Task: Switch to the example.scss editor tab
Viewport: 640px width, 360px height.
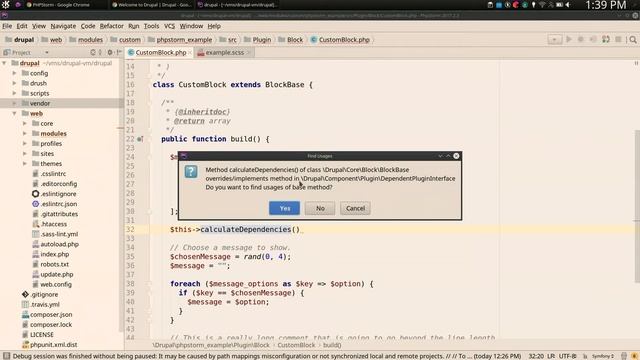Action: (224, 53)
